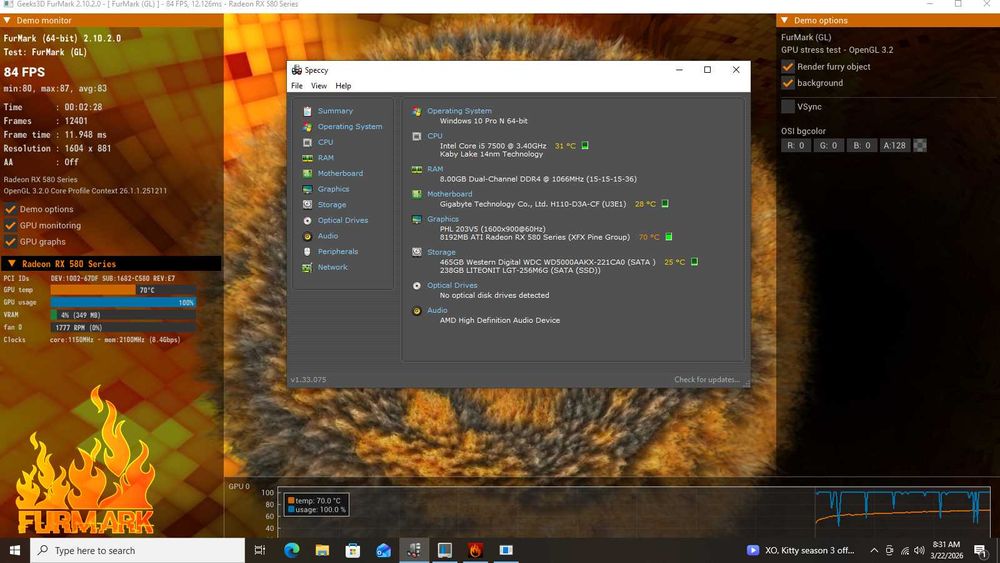1000x563 pixels.
Task: Select RAM in Speccy sidebar
Action: pos(325,157)
